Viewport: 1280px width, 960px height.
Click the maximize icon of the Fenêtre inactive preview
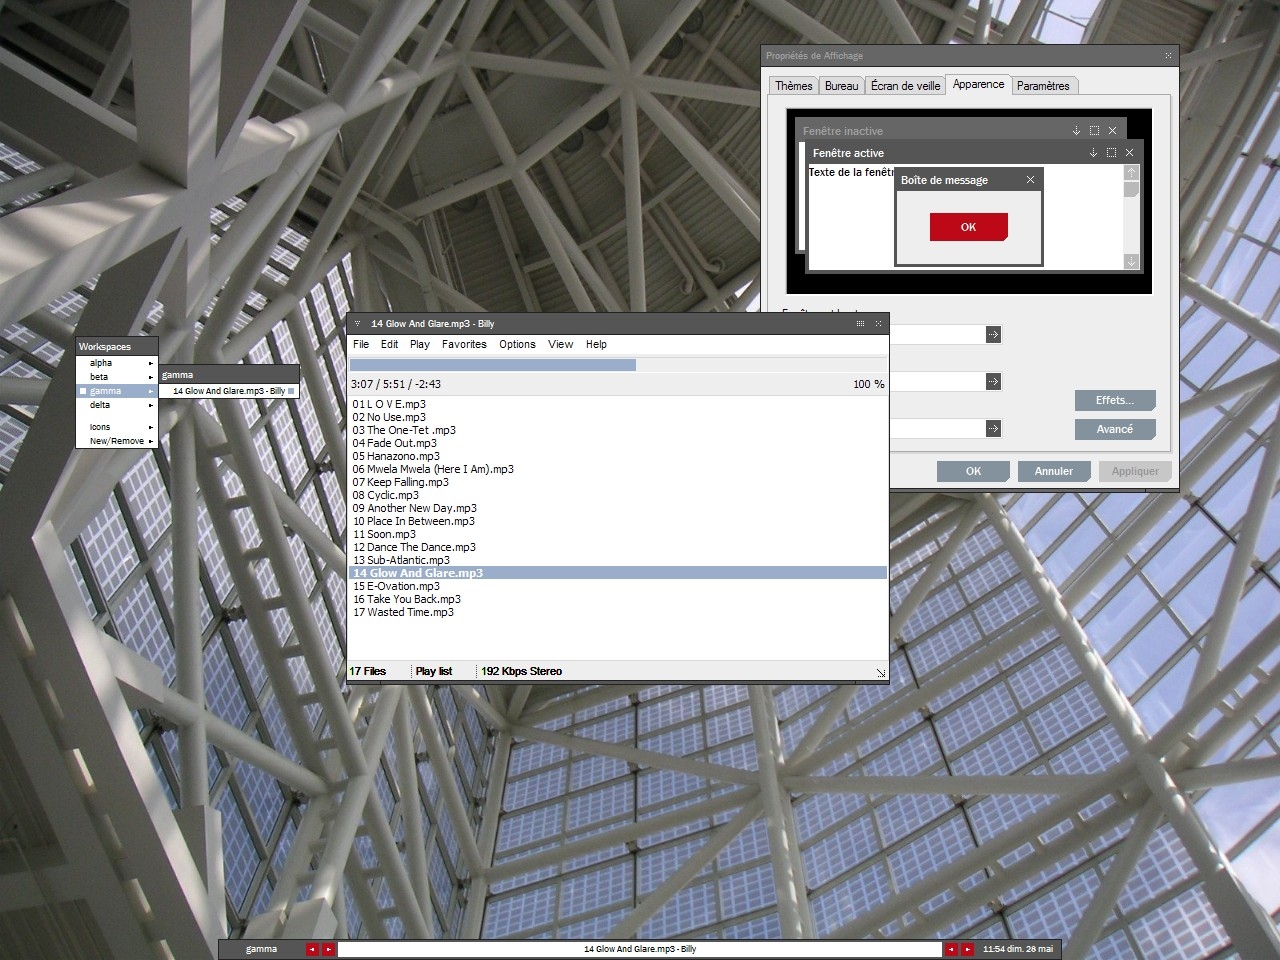(x=1094, y=131)
